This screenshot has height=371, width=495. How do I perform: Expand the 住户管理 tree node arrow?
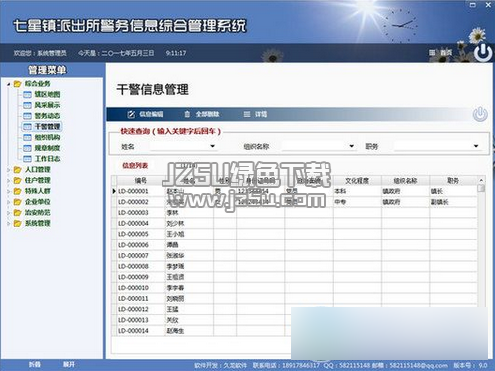coord(9,180)
